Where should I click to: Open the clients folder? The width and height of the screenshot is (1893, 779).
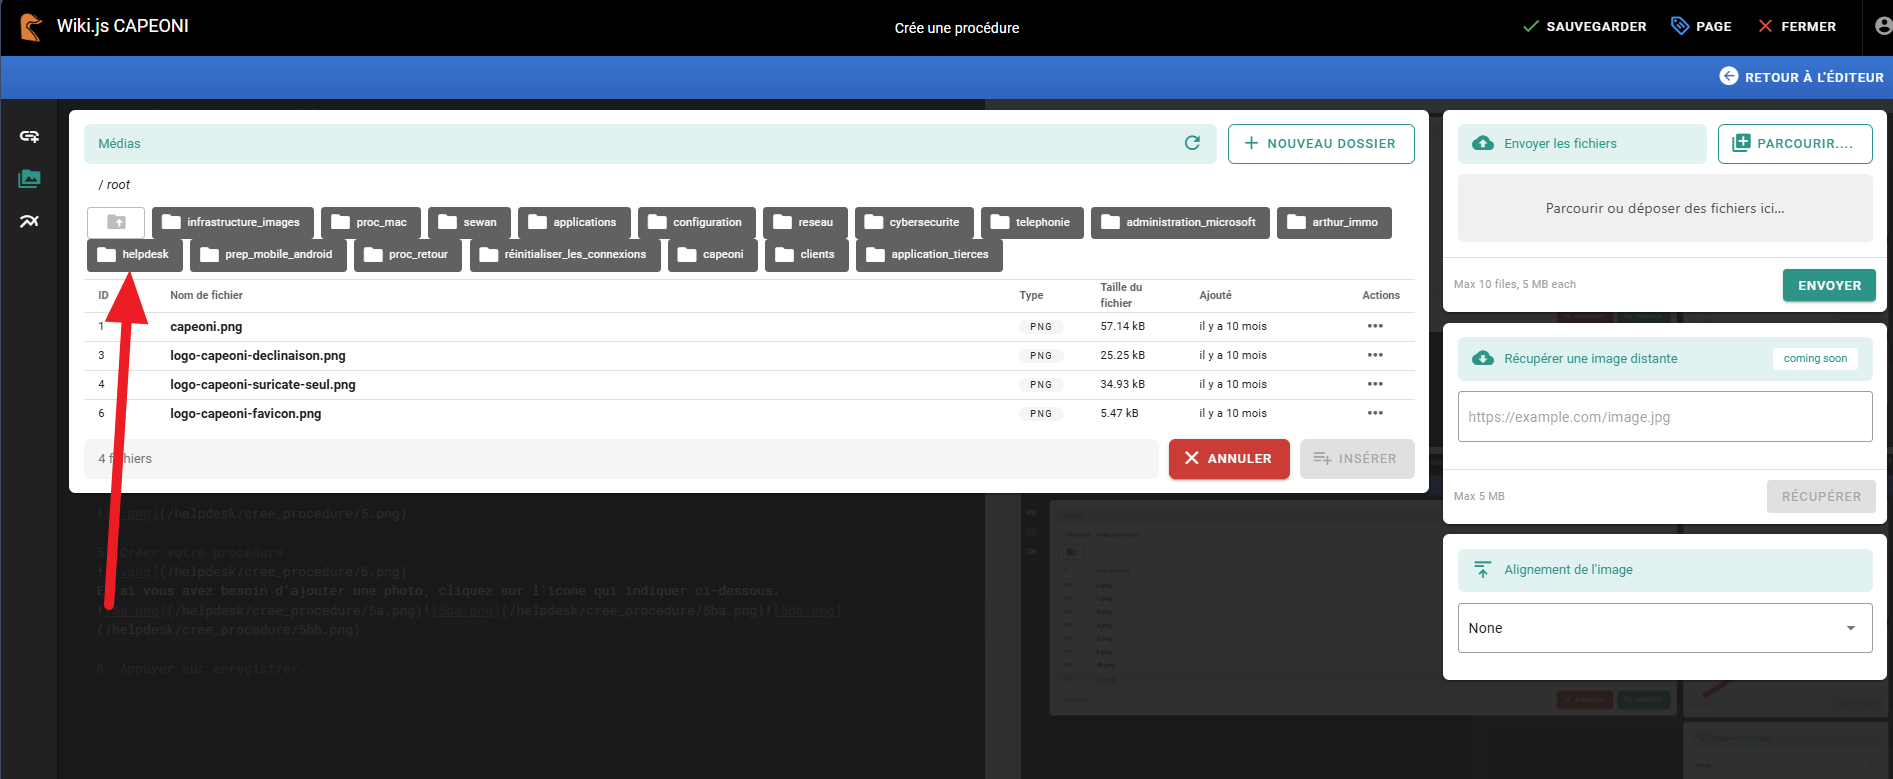(x=807, y=254)
